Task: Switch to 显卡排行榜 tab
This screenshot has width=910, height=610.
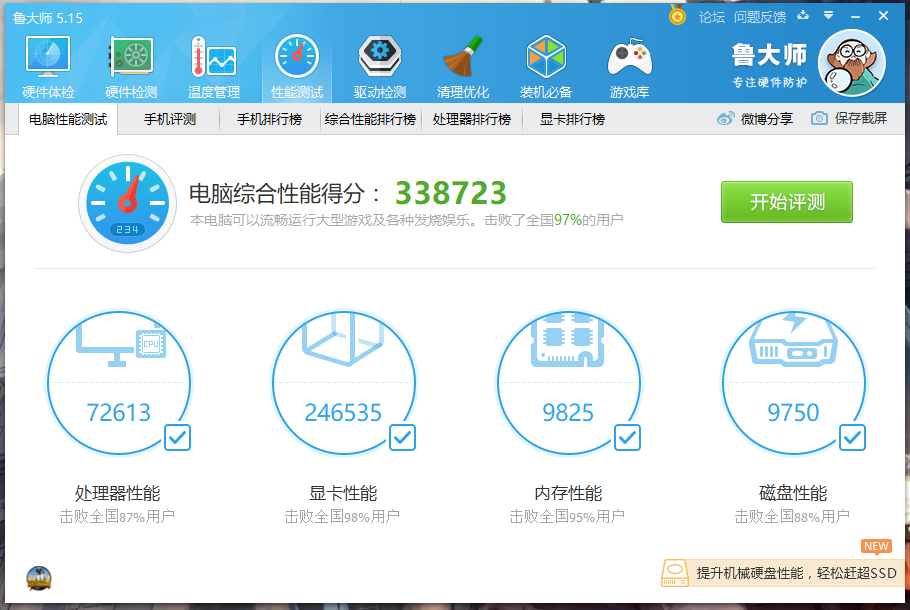Action: tap(572, 120)
